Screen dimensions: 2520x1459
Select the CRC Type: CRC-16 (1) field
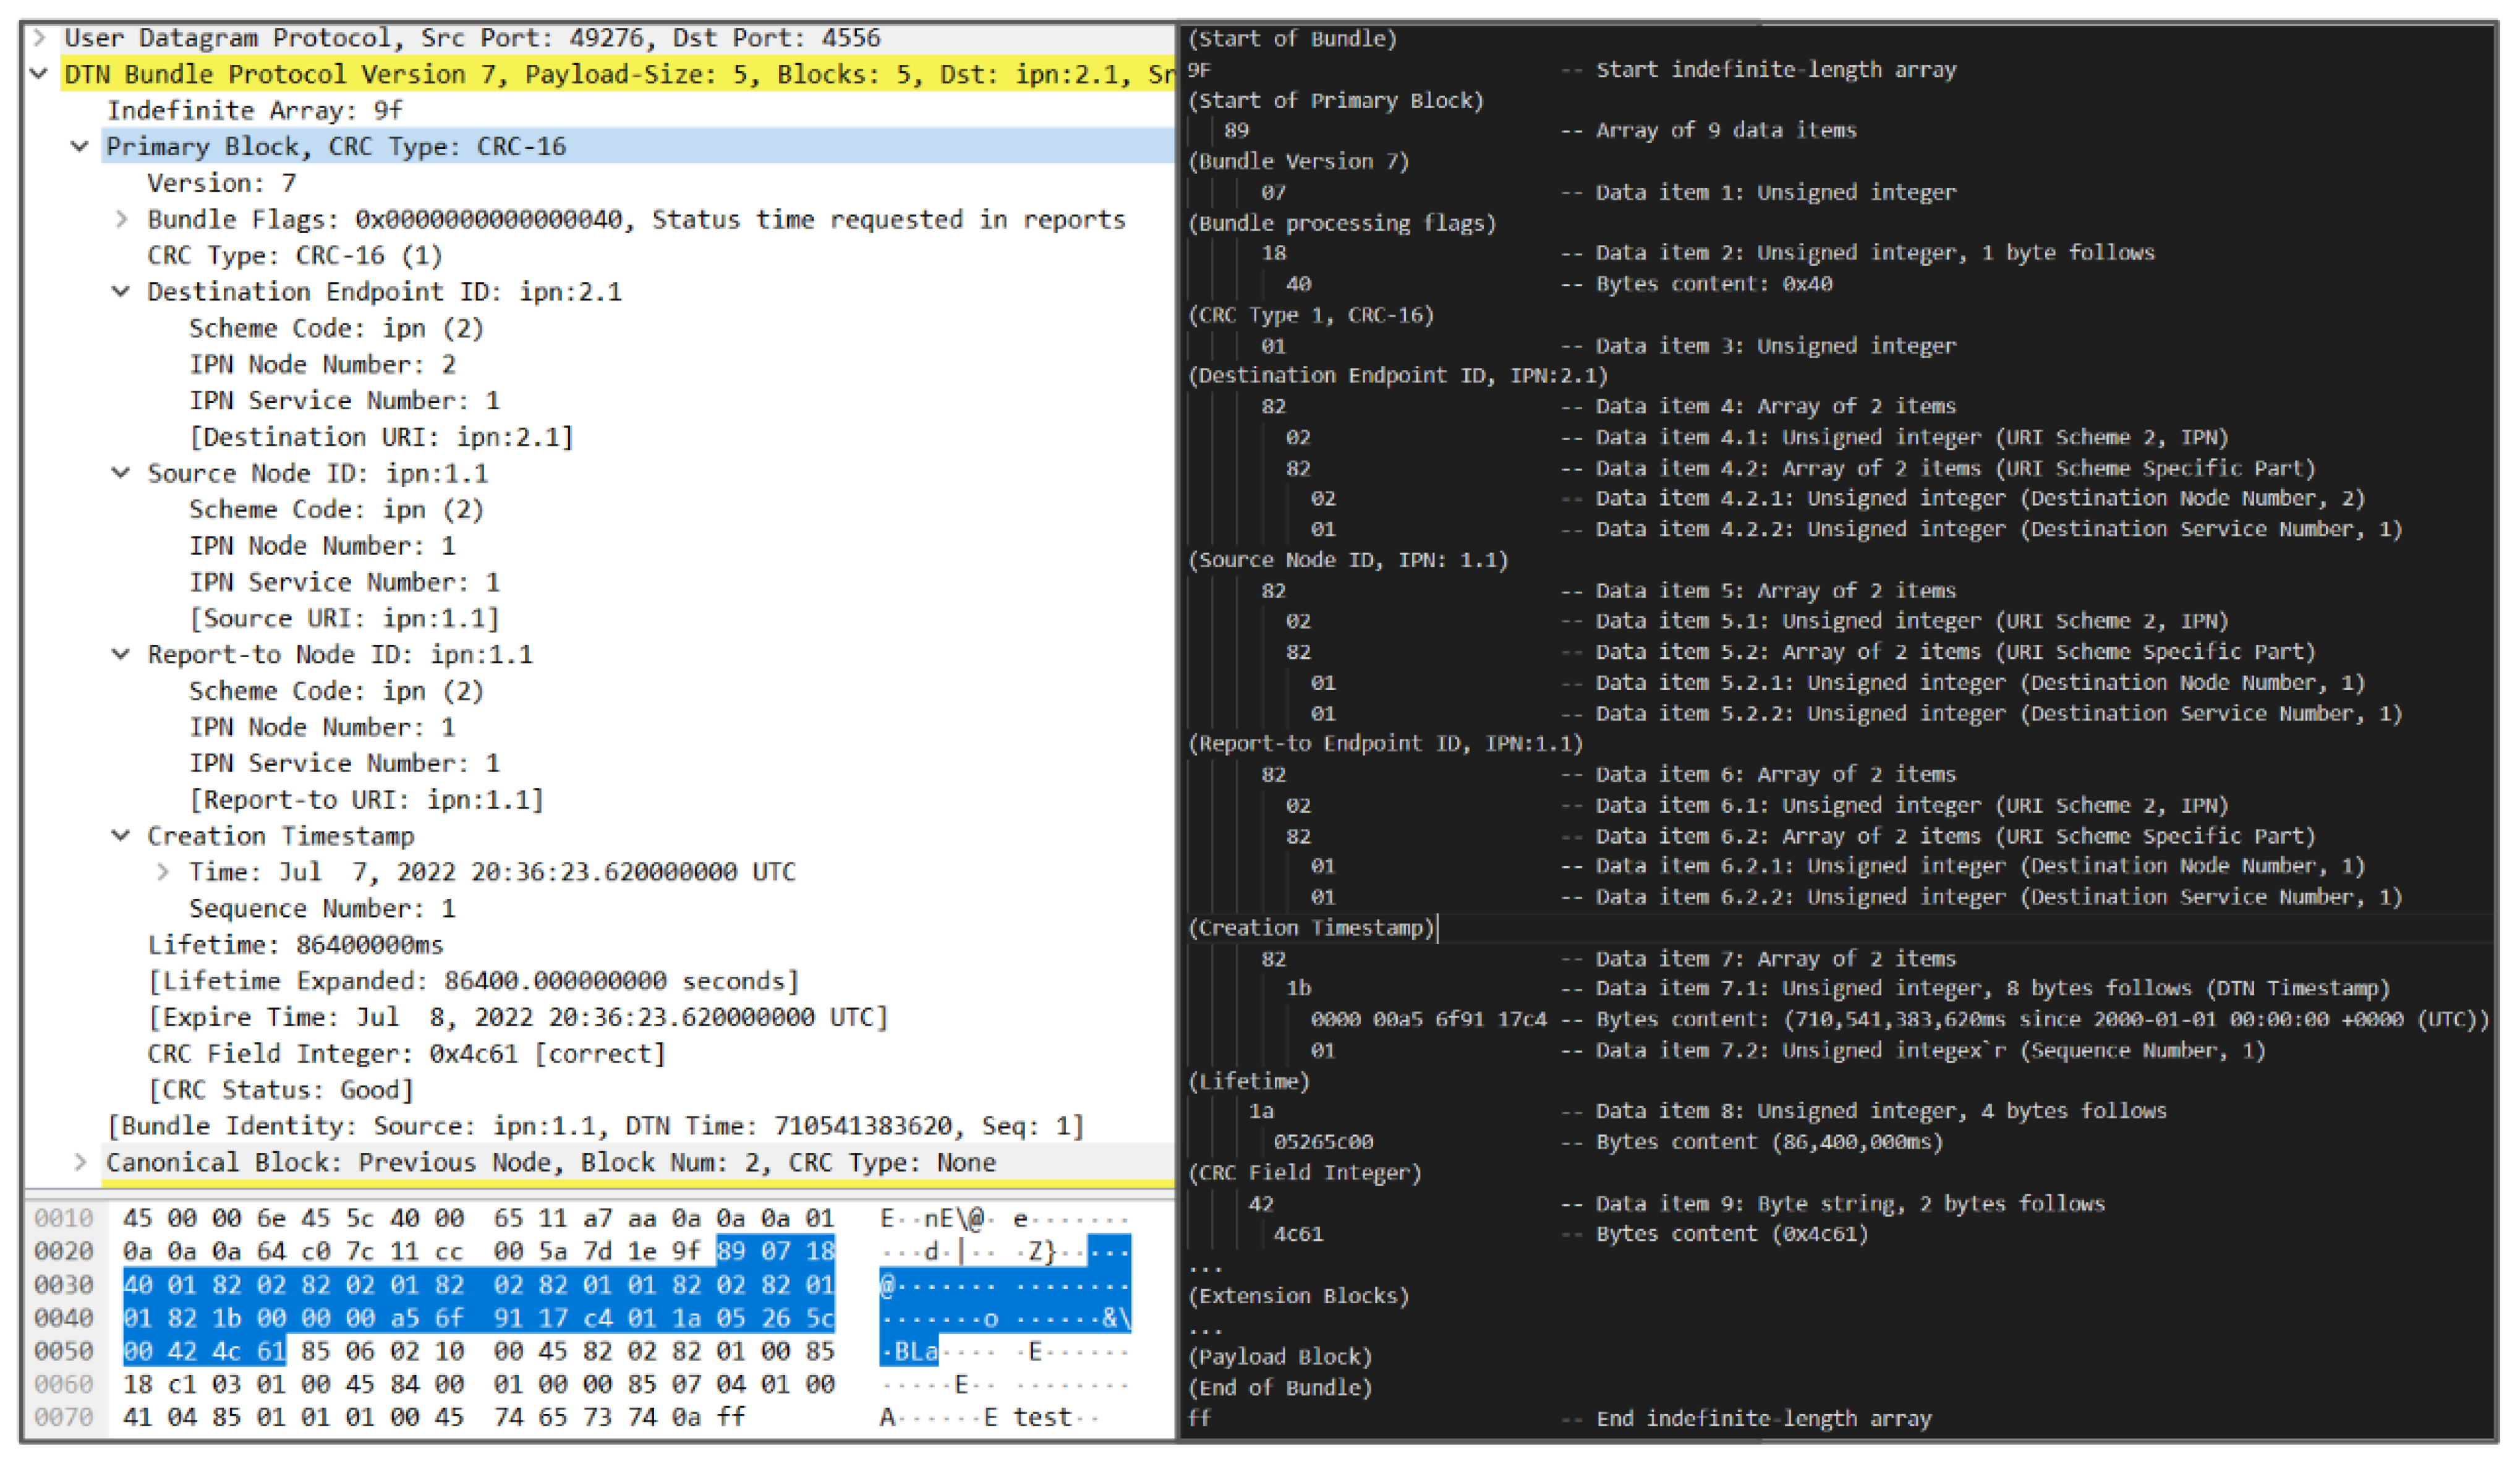pyautogui.click(x=295, y=255)
